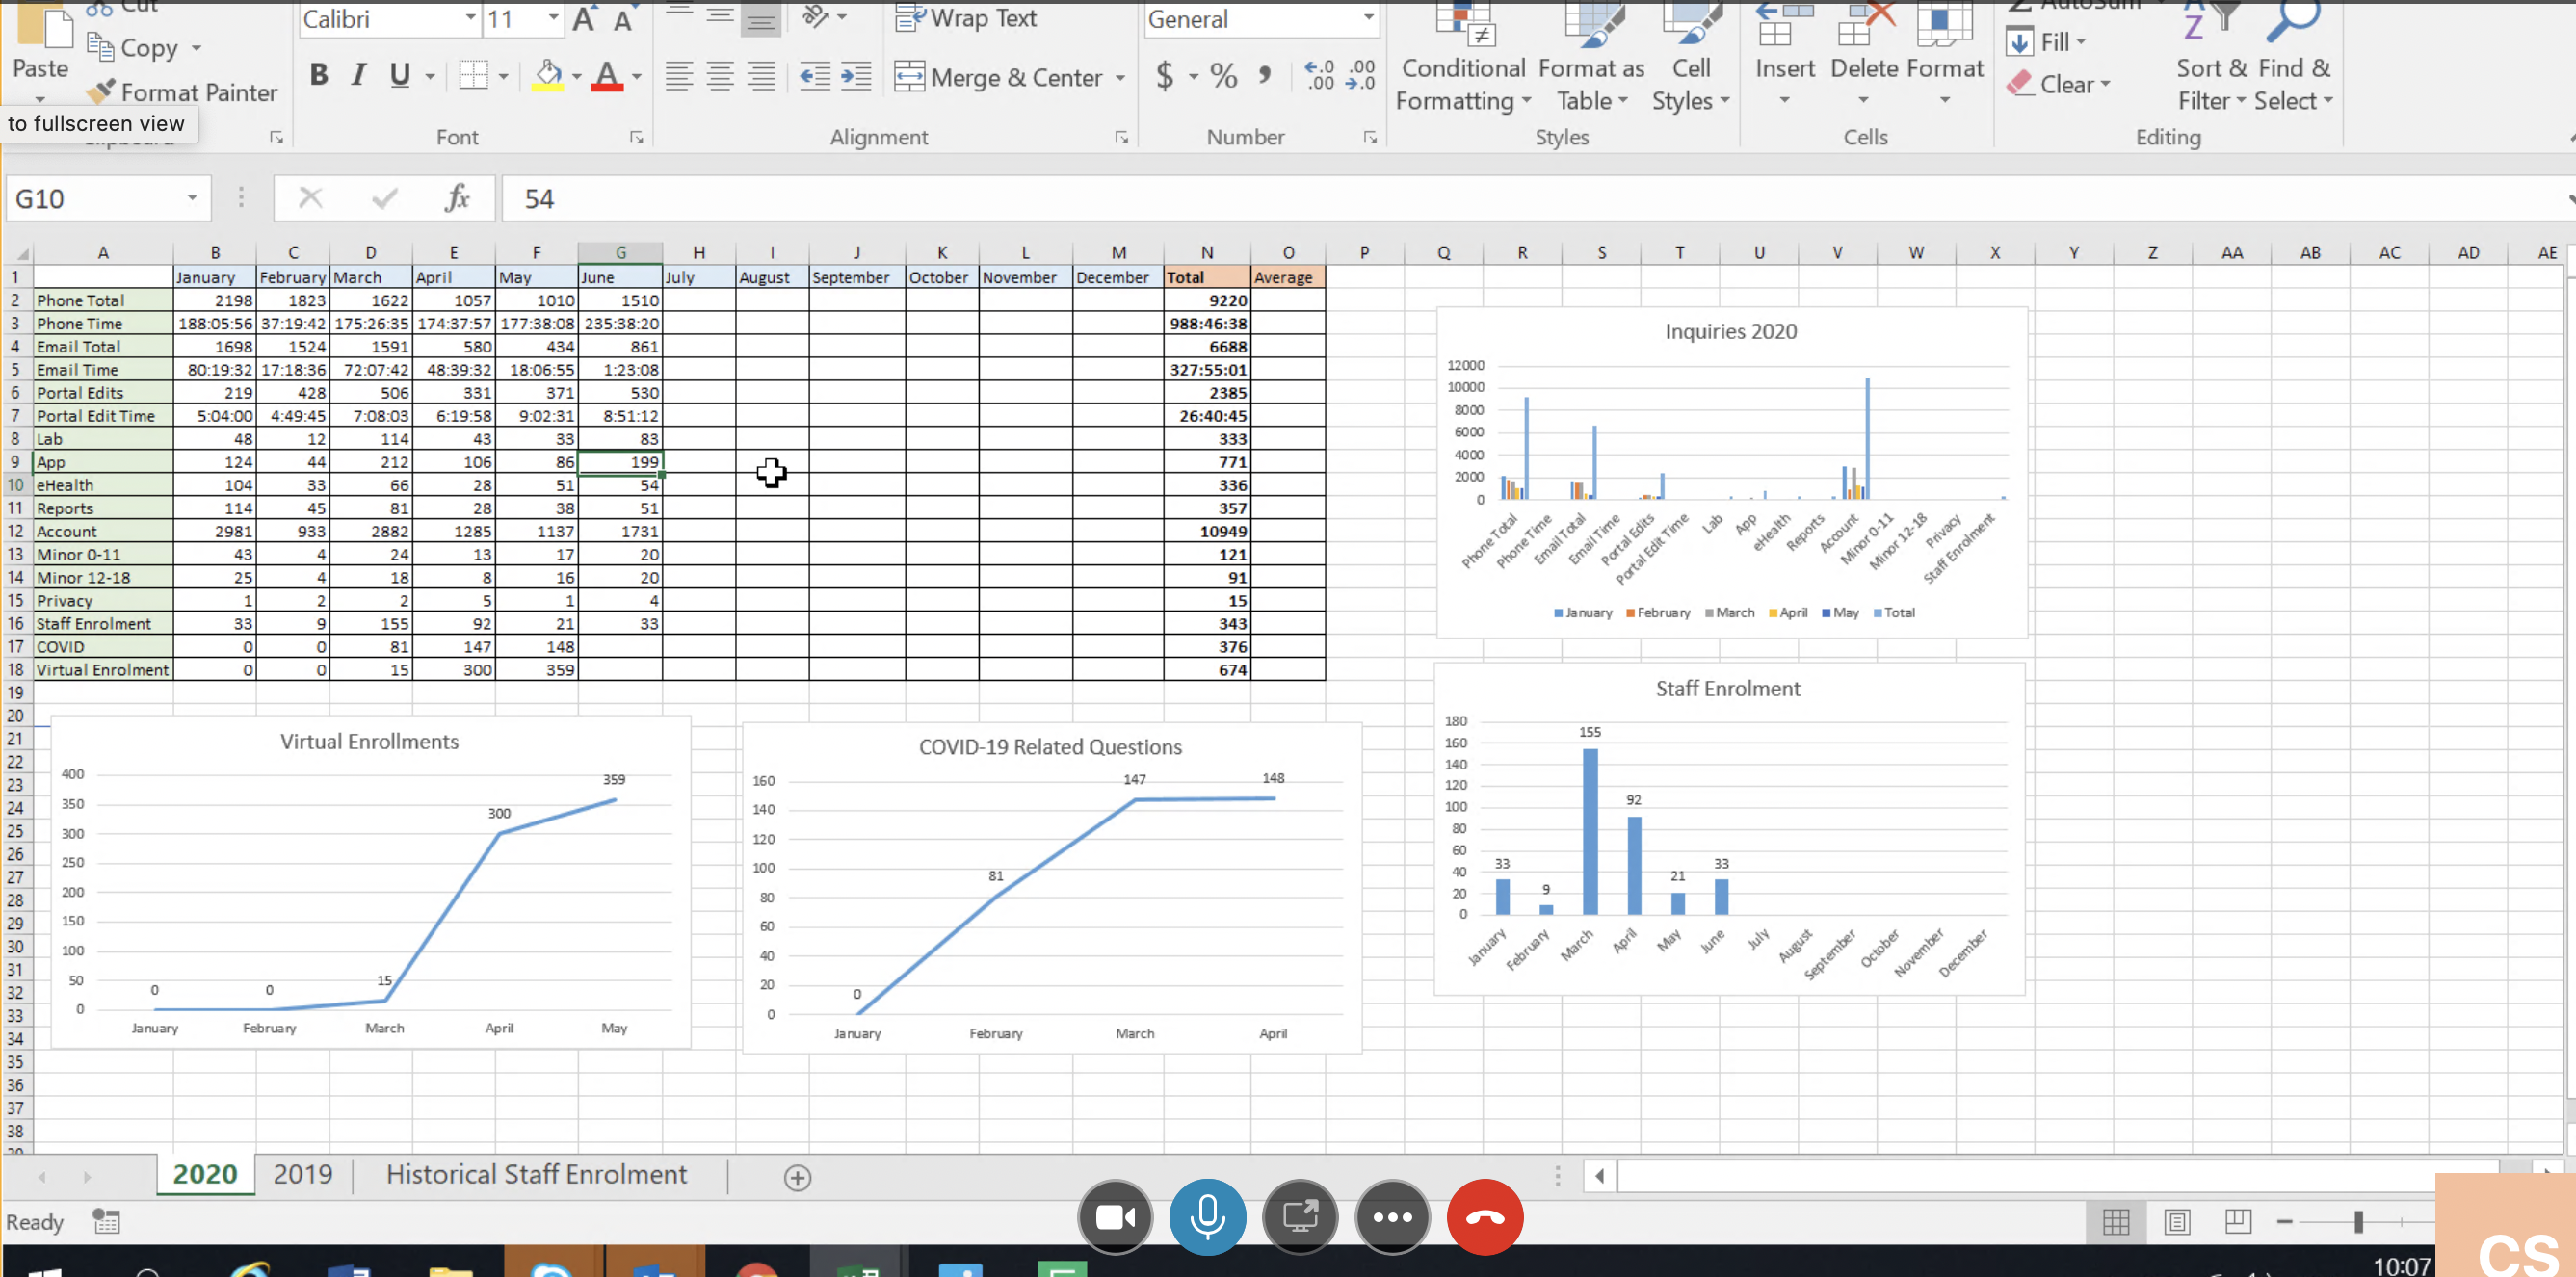Image resolution: width=2576 pixels, height=1277 pixels.
Task: Click the share screen call button
Action: (x=1300, y=1217)
